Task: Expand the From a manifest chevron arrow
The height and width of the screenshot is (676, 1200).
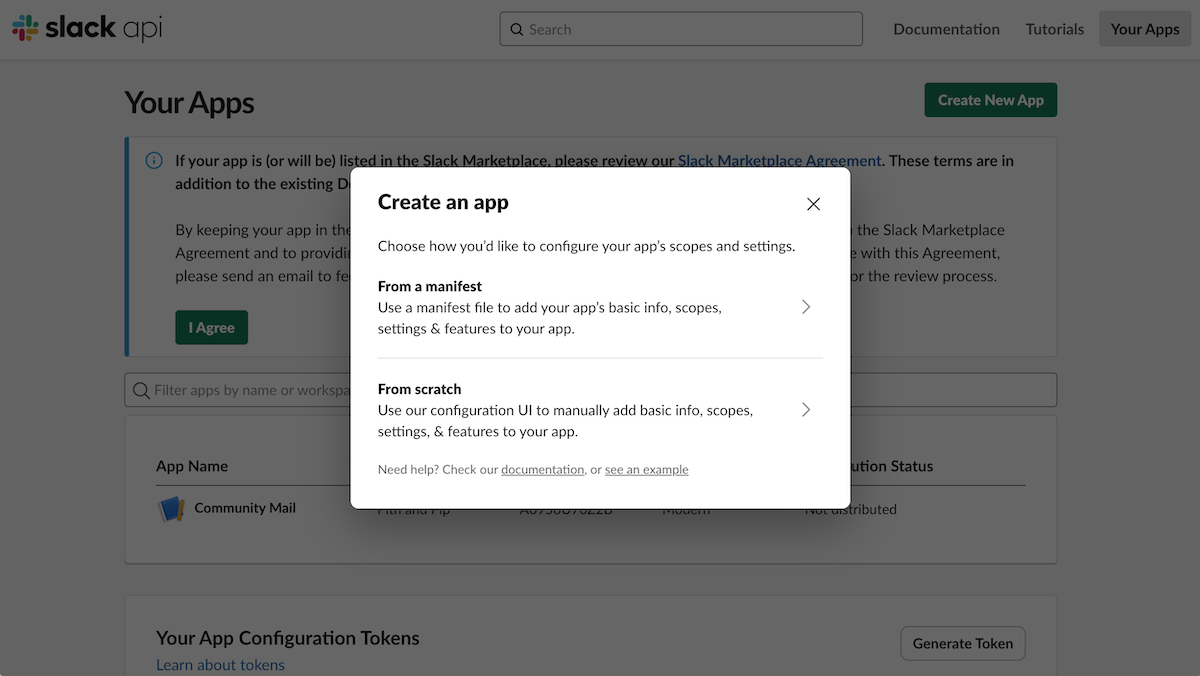Action: pyautogui.click(x=806, y=307)
